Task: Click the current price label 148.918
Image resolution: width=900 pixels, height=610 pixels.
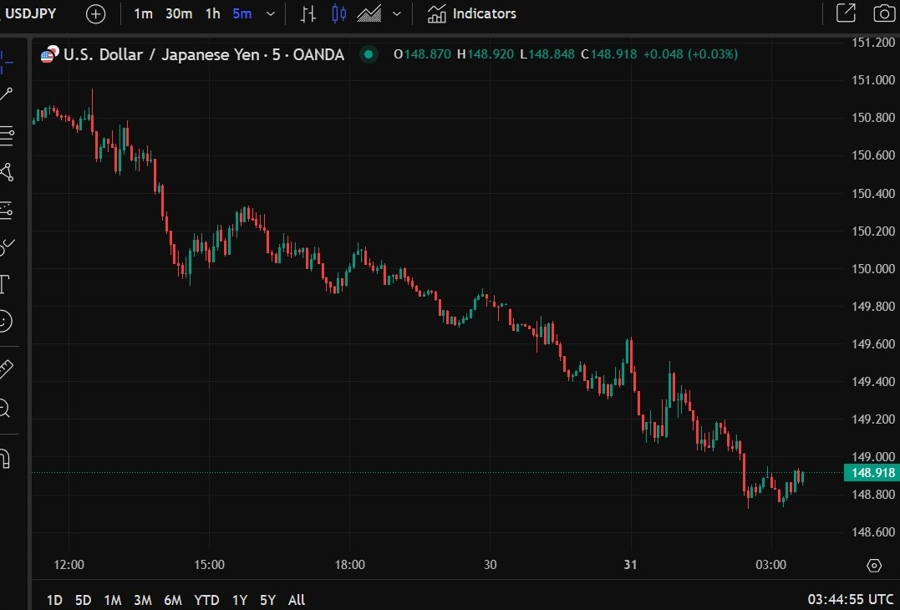Action: tap(872, 473)
